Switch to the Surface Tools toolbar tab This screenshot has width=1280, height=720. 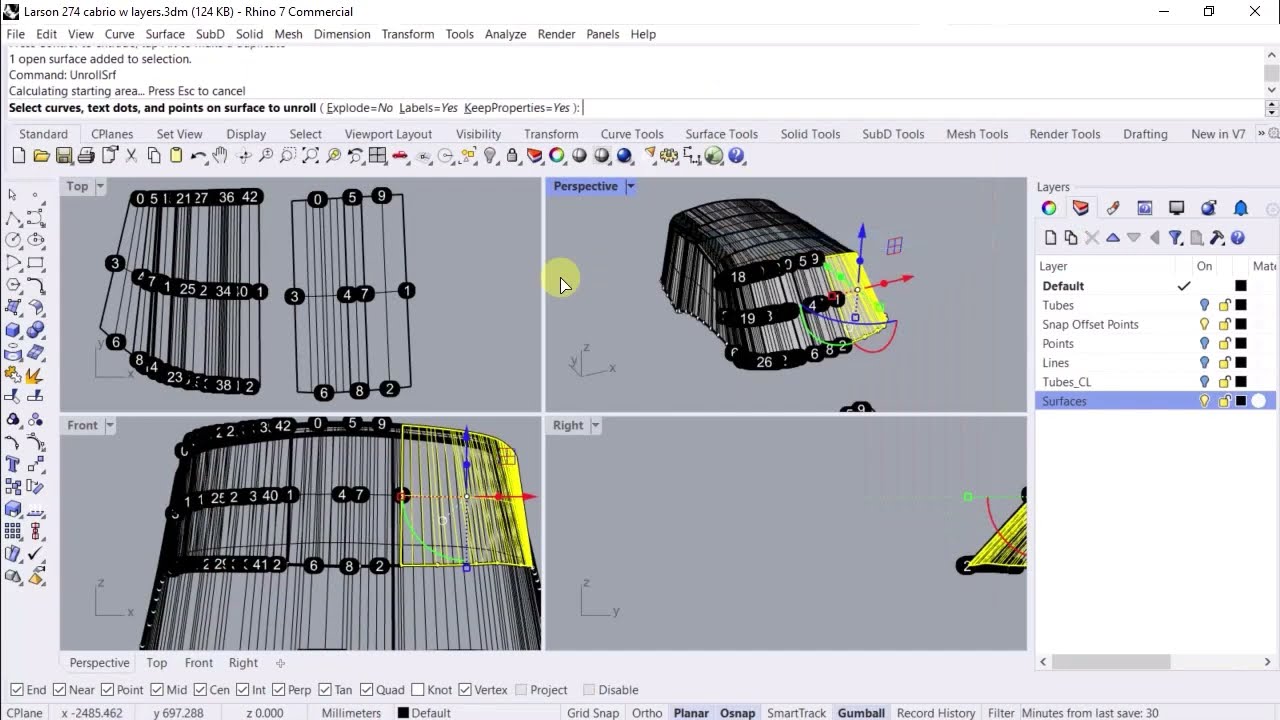pyautogui.click(x=721, y=134)
